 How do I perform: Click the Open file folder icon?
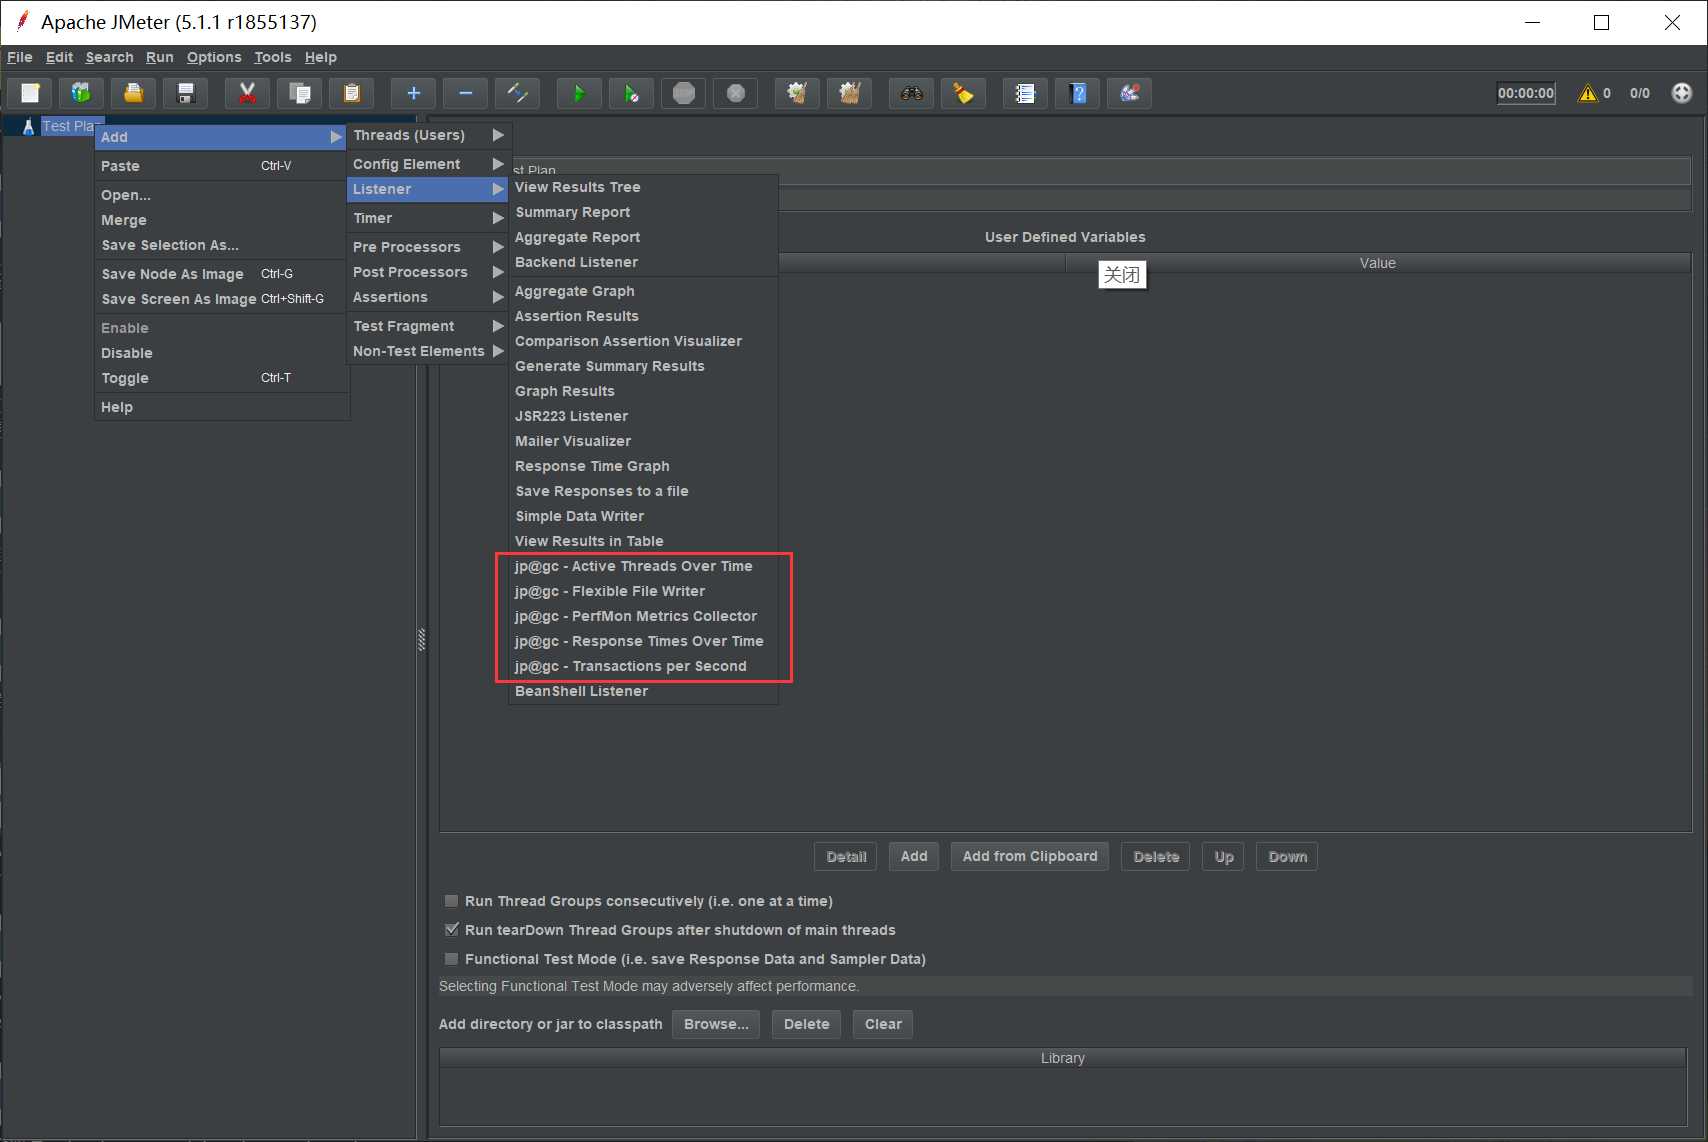pos(133,93)
